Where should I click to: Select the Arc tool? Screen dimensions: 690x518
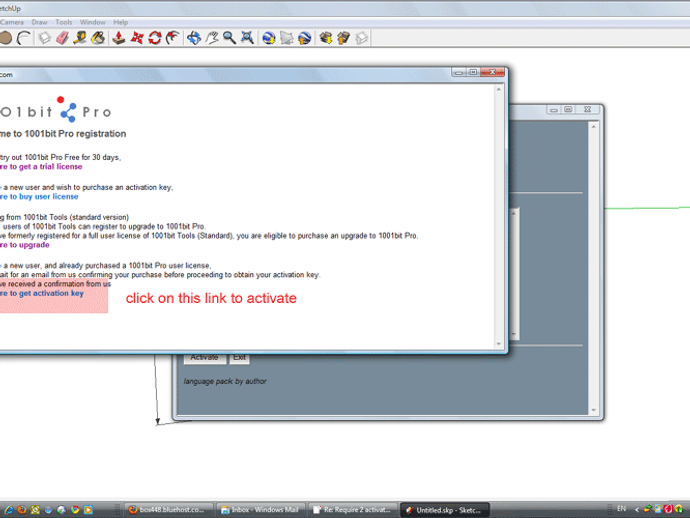tap(24, 38)
